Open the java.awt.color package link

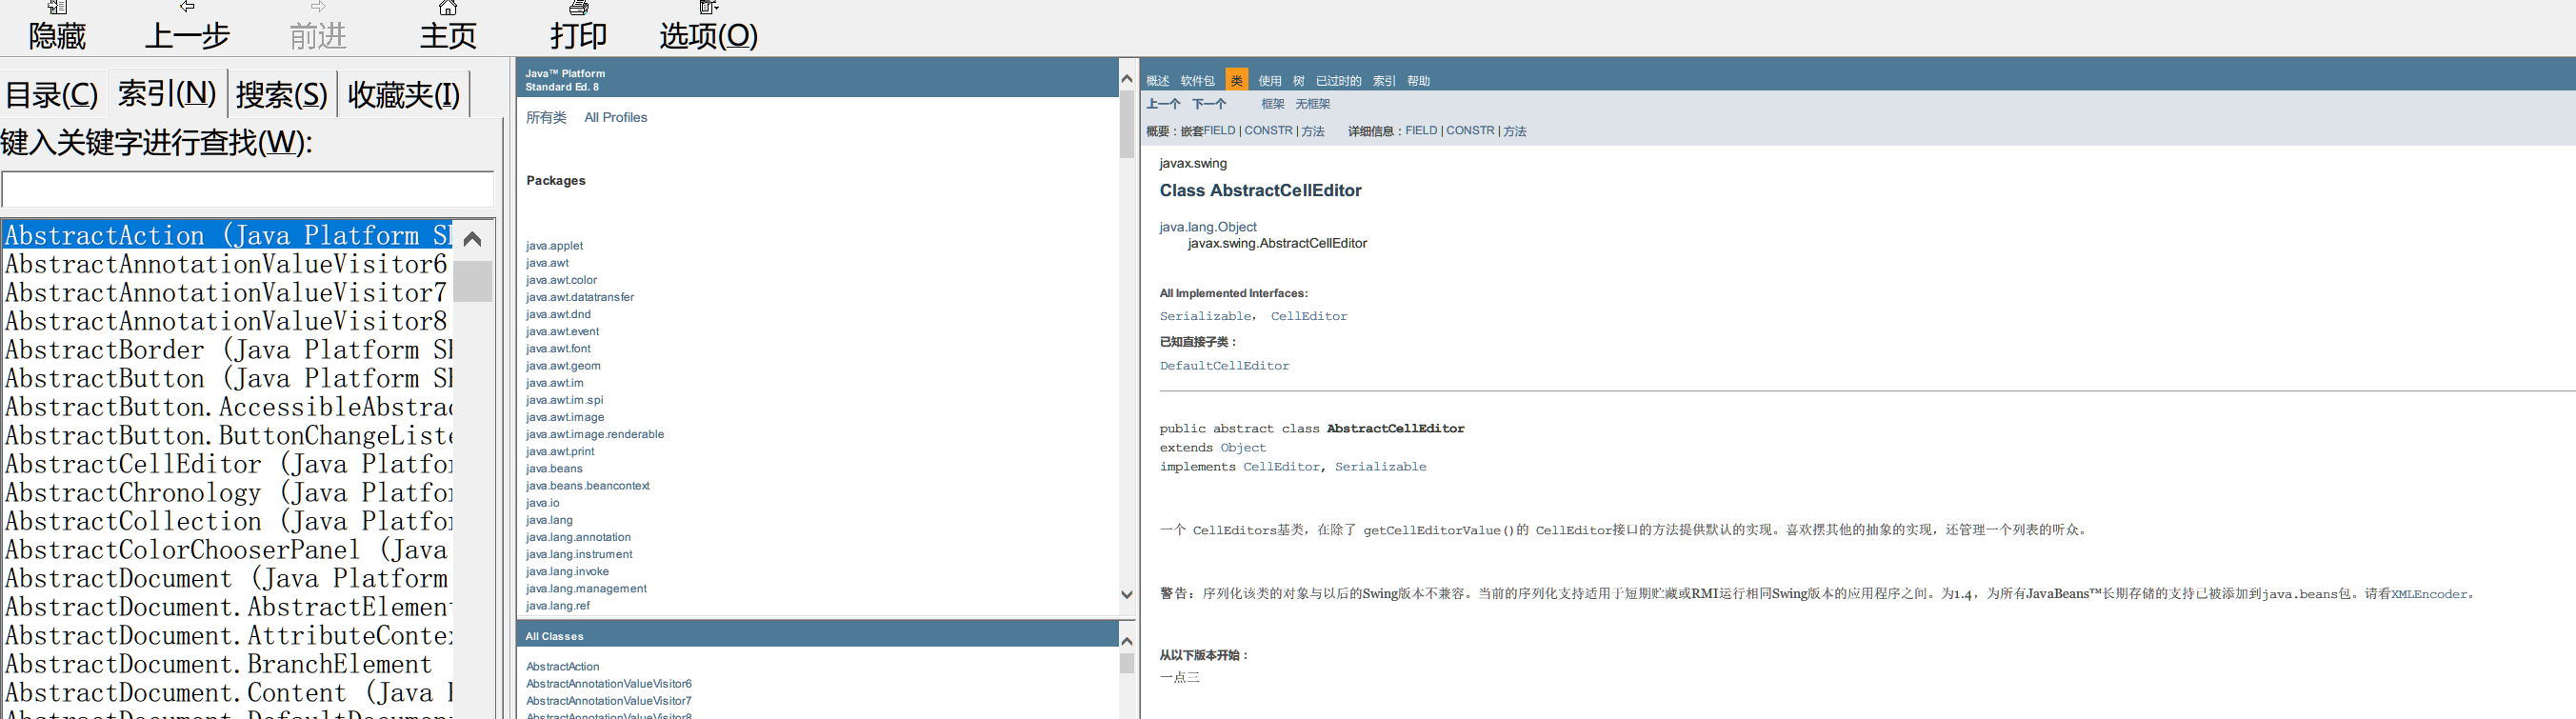coord(561,280)
